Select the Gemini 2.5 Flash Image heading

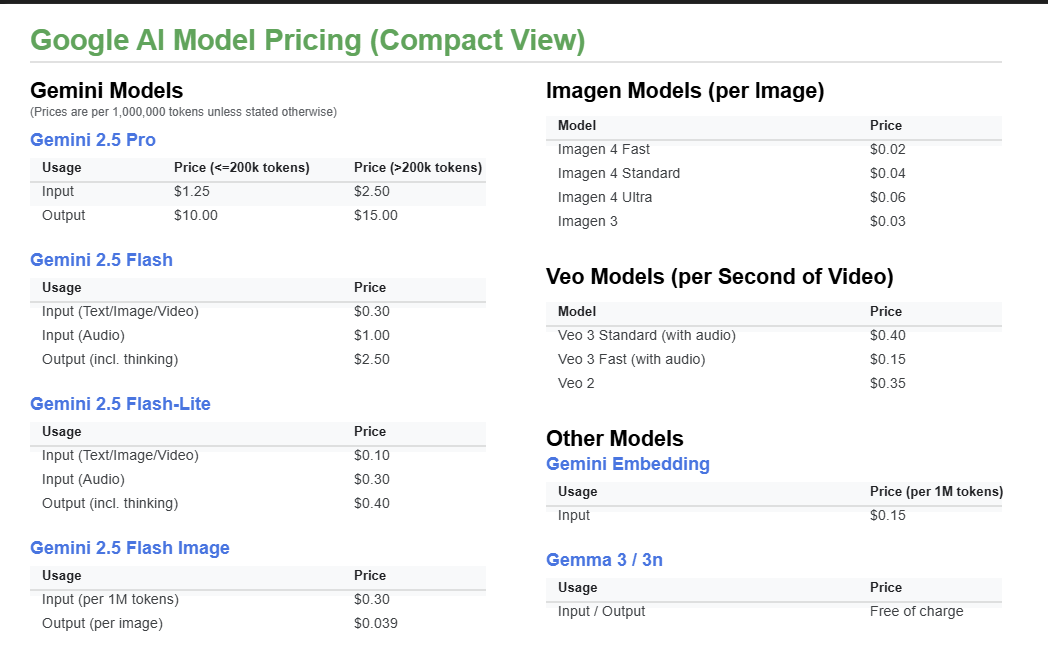[x=130, y=548]
